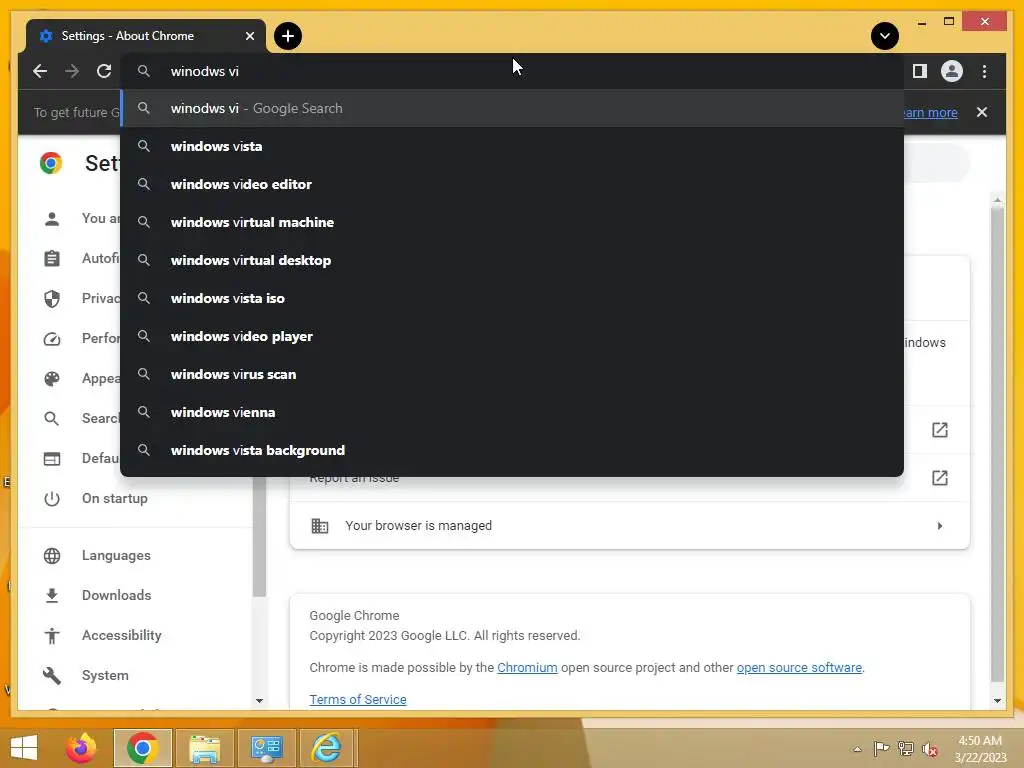Expand the 'Your browser is managed' row
Screen dimensions: 1024x768
(630, 526)
